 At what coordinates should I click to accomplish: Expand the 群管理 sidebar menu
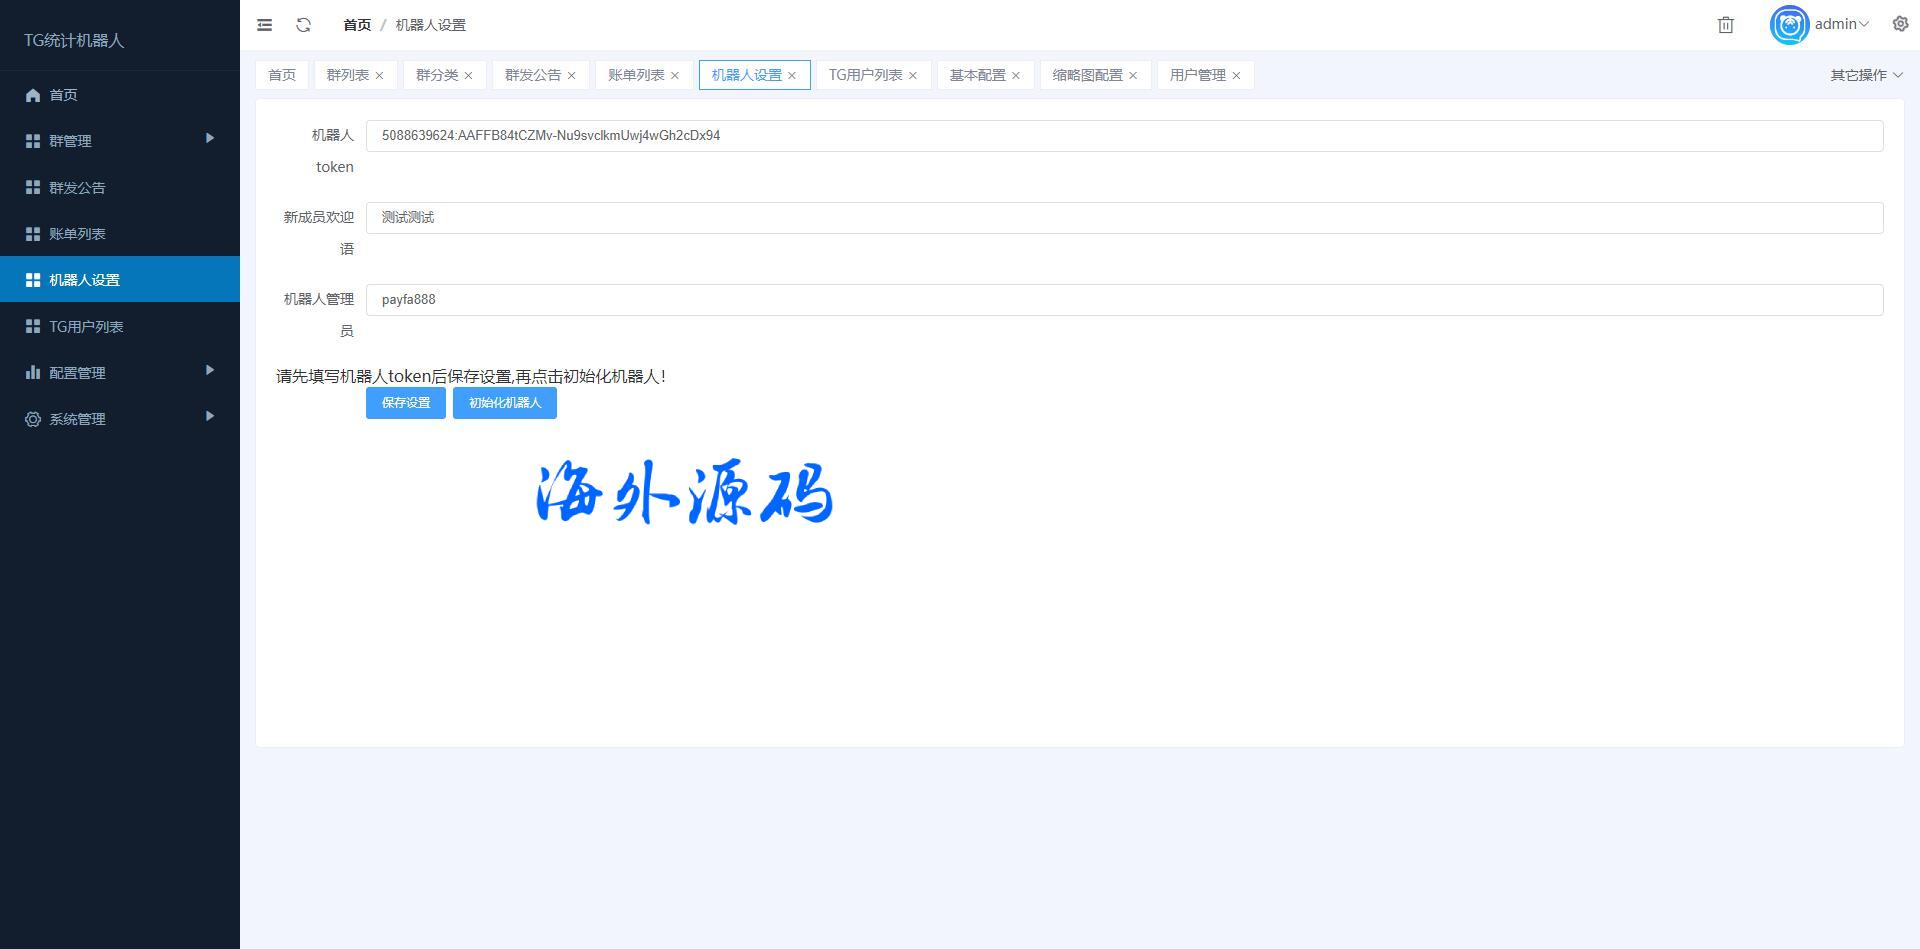(120, 141)
